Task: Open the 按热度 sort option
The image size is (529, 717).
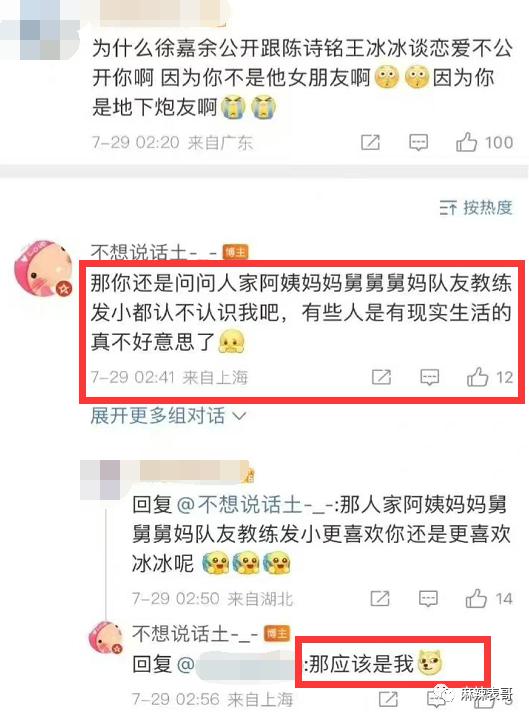Action: pyautogui.click(x=476, y=208)
